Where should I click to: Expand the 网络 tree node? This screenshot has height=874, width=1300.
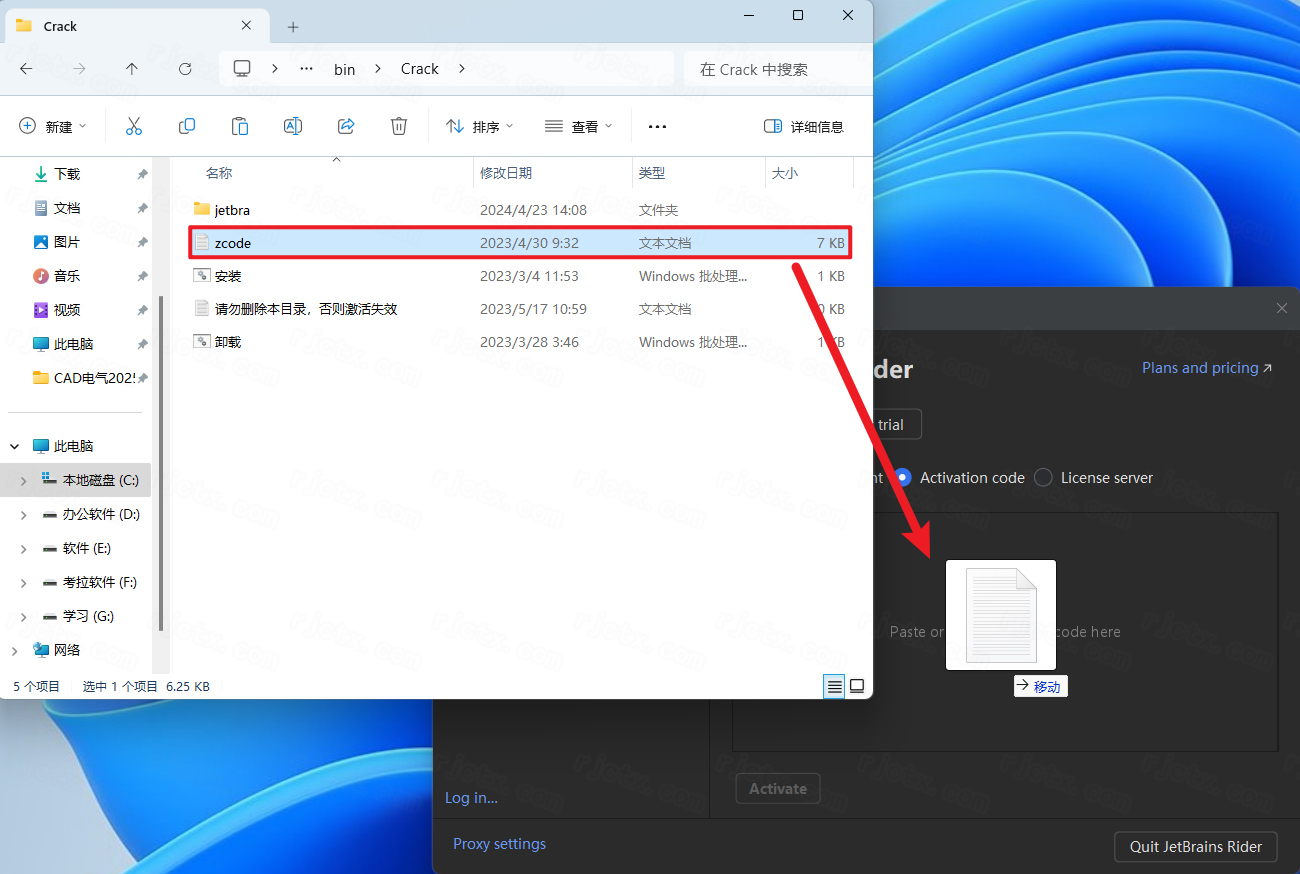coord(14,650)
